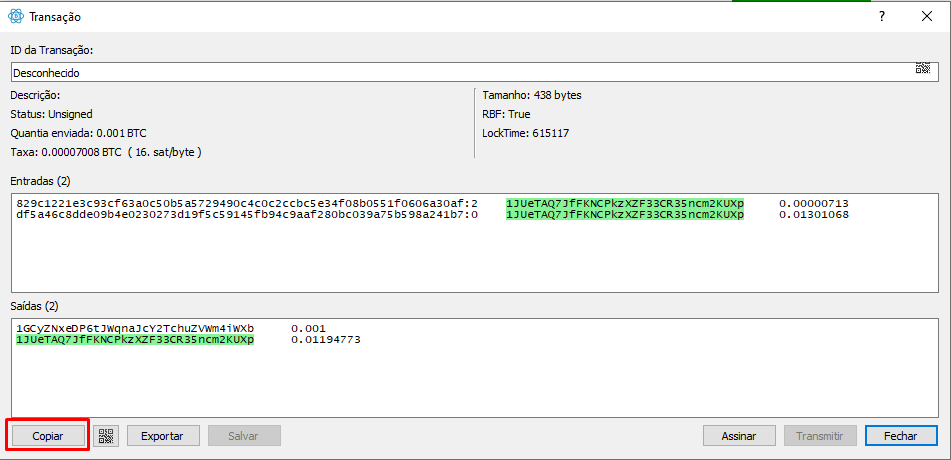Click the disabled Transmitir button

coord(820,436)
